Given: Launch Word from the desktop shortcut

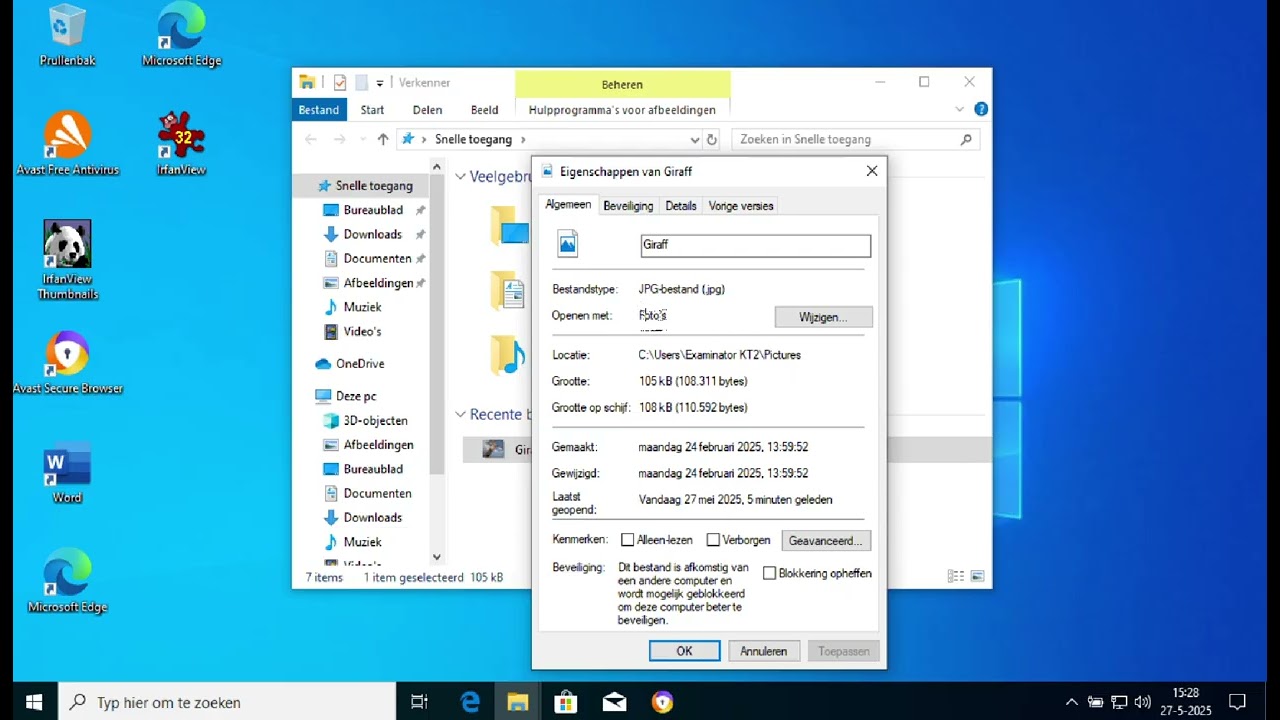Looking at the screenshot, I should (x=67, y=471).
